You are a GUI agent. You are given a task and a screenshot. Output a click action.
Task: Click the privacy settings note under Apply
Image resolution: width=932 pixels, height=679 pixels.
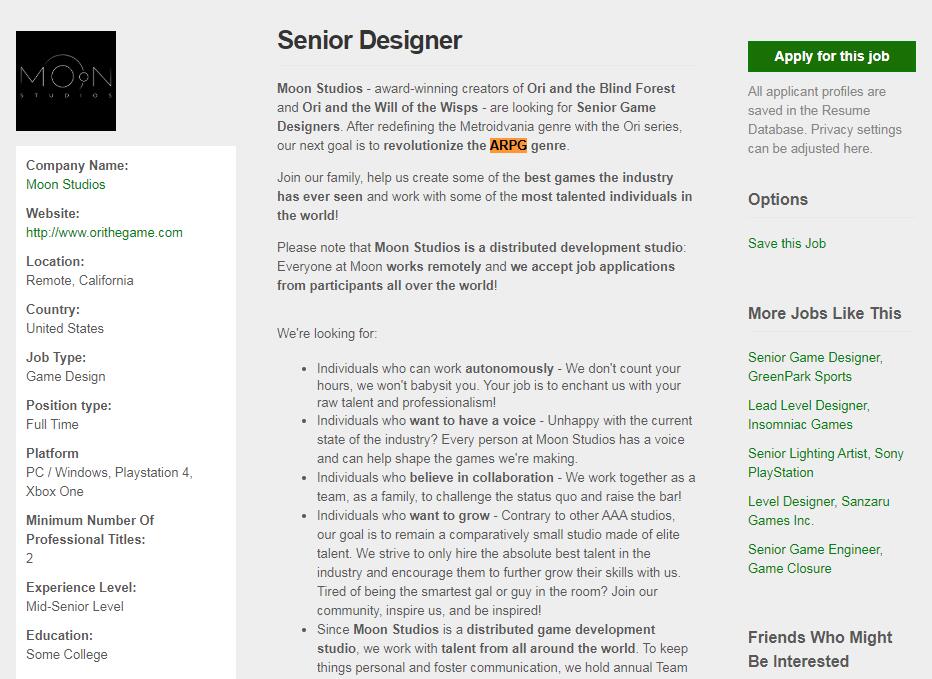824,120
